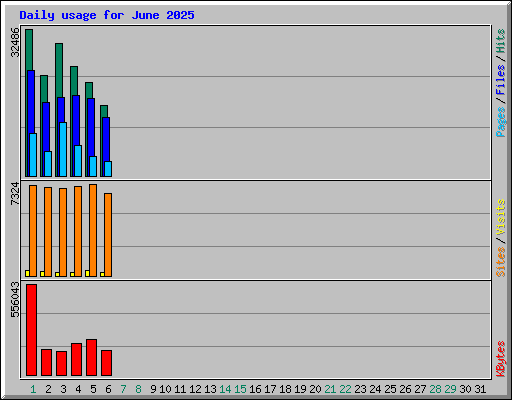This screenshot has width=512, height=400.
Task: Click day 3 on the x-axis
Action: tap(63, 389)
